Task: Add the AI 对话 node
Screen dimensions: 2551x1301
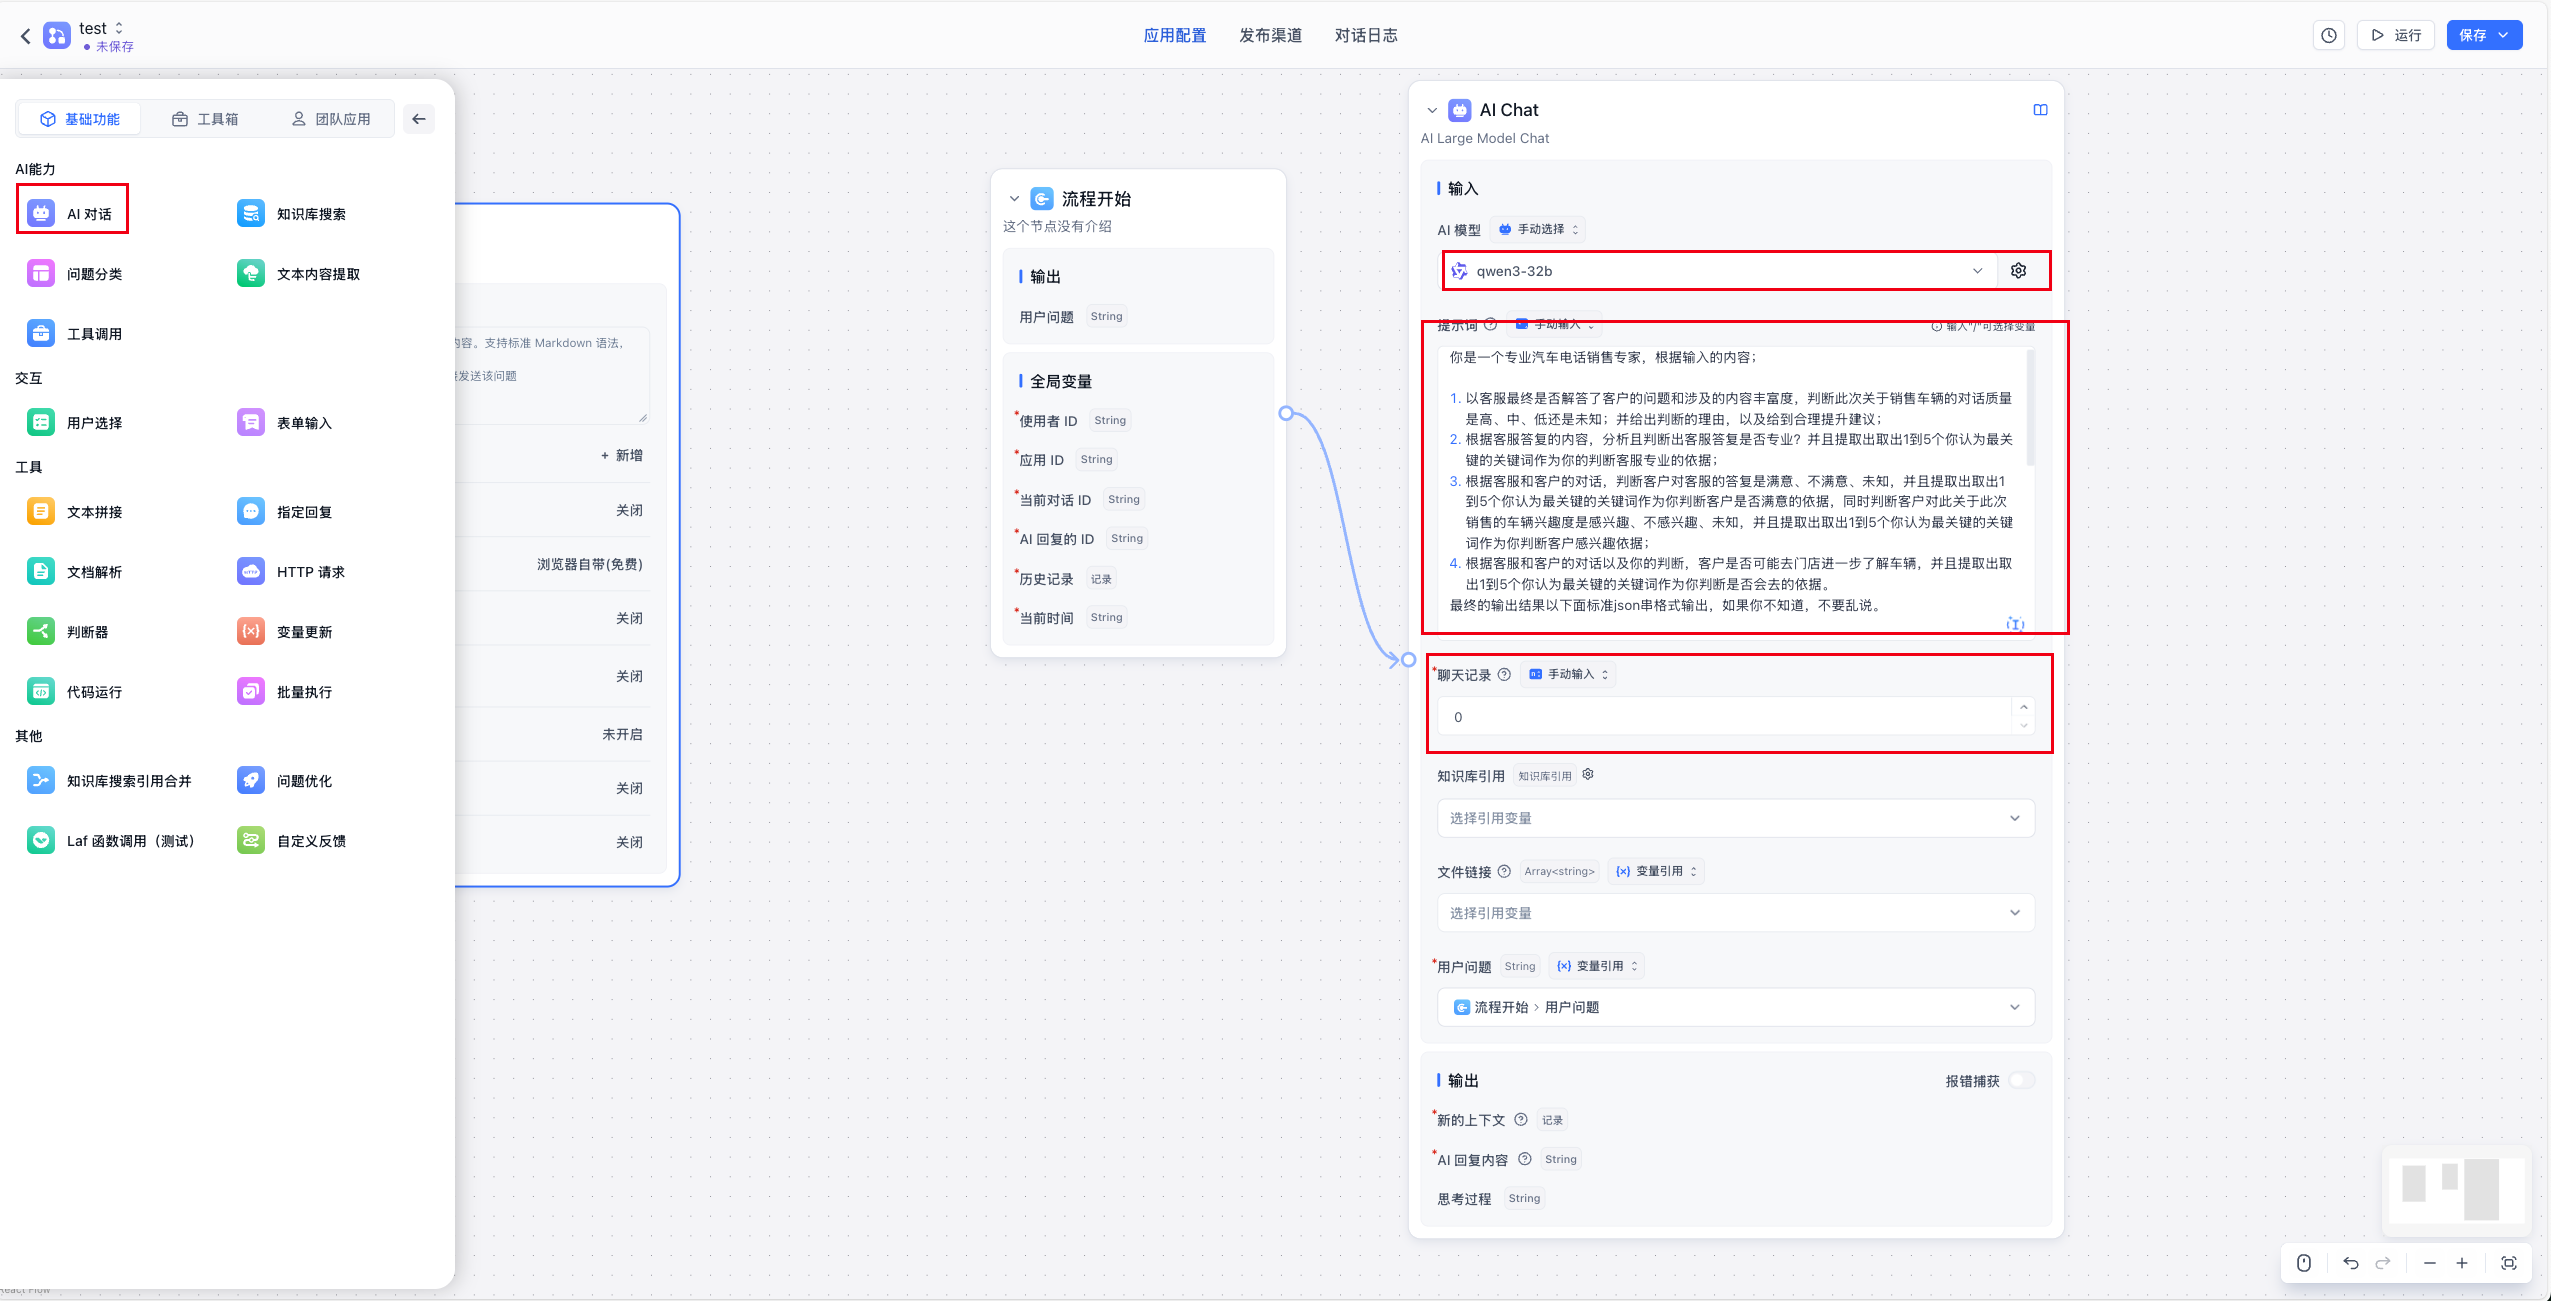Action: coord(72,213)
